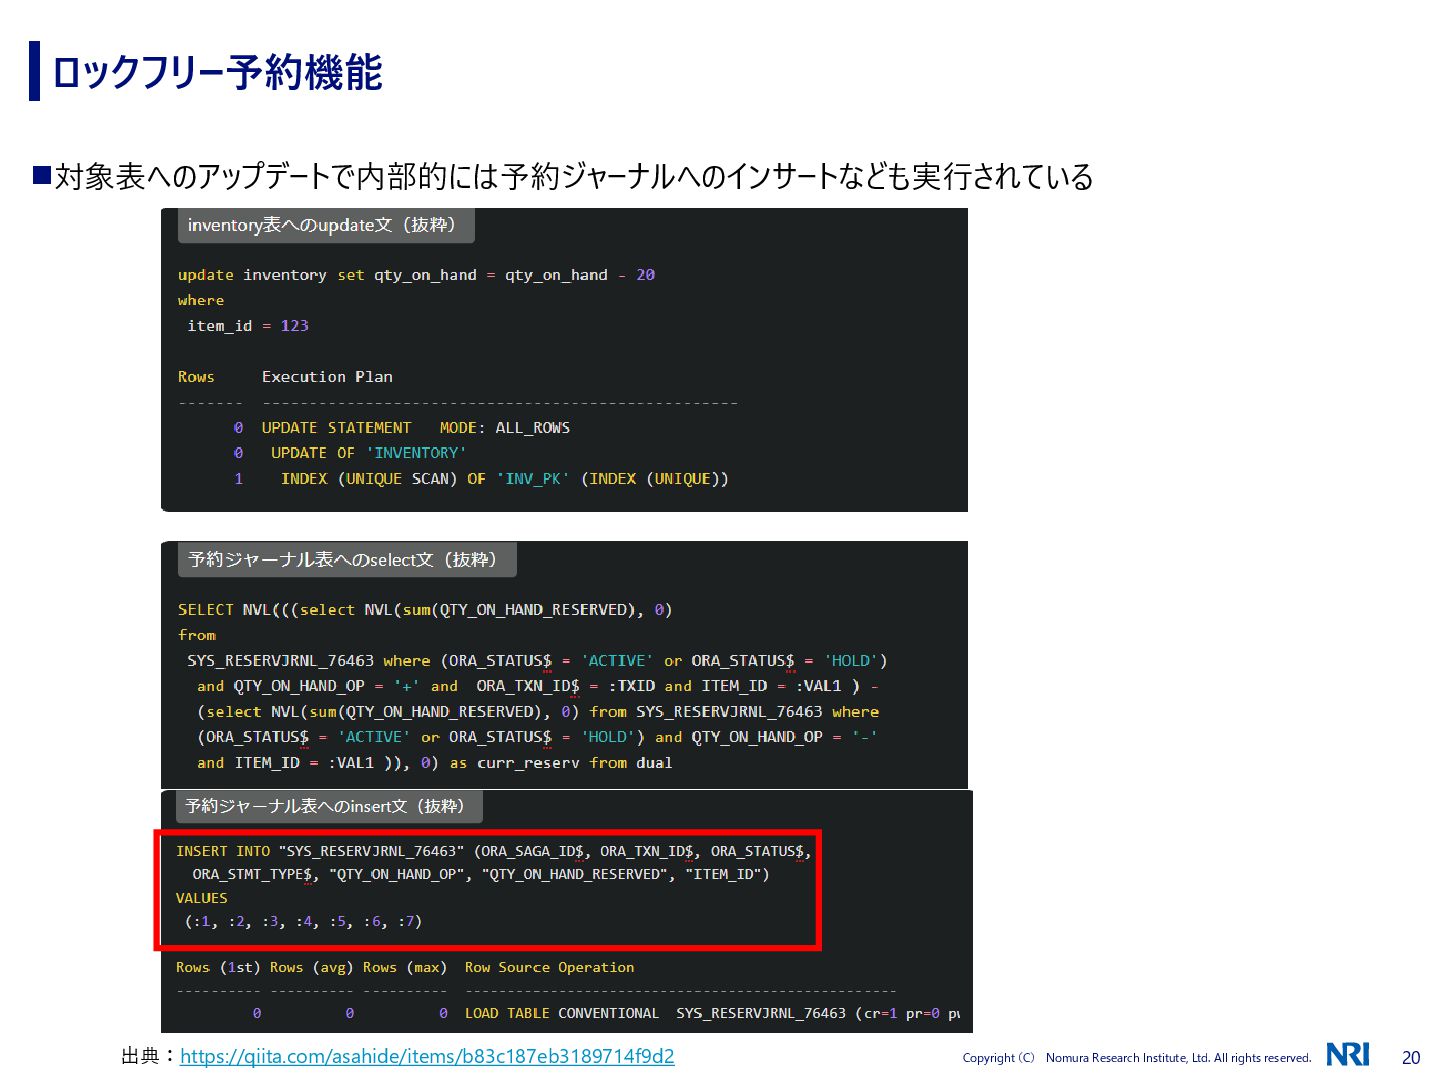The image size is (1440, 1080).
Task: Click the line with QTY_ON_HAND_OP = '-'
Action: point(537,737)
